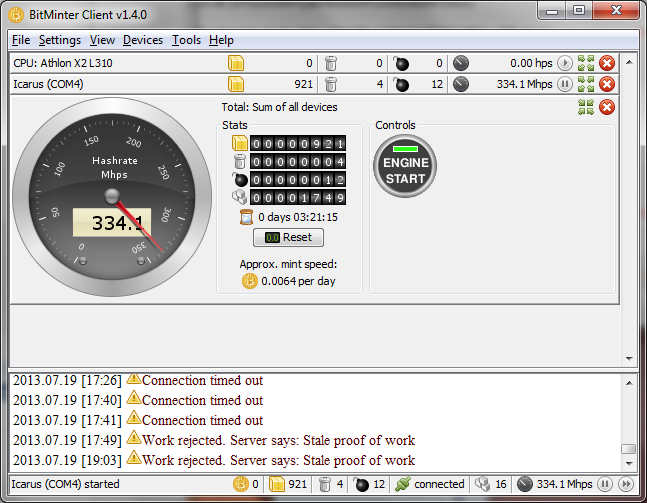
Task: Open the Devices menu
Action: tap(143, 40)
